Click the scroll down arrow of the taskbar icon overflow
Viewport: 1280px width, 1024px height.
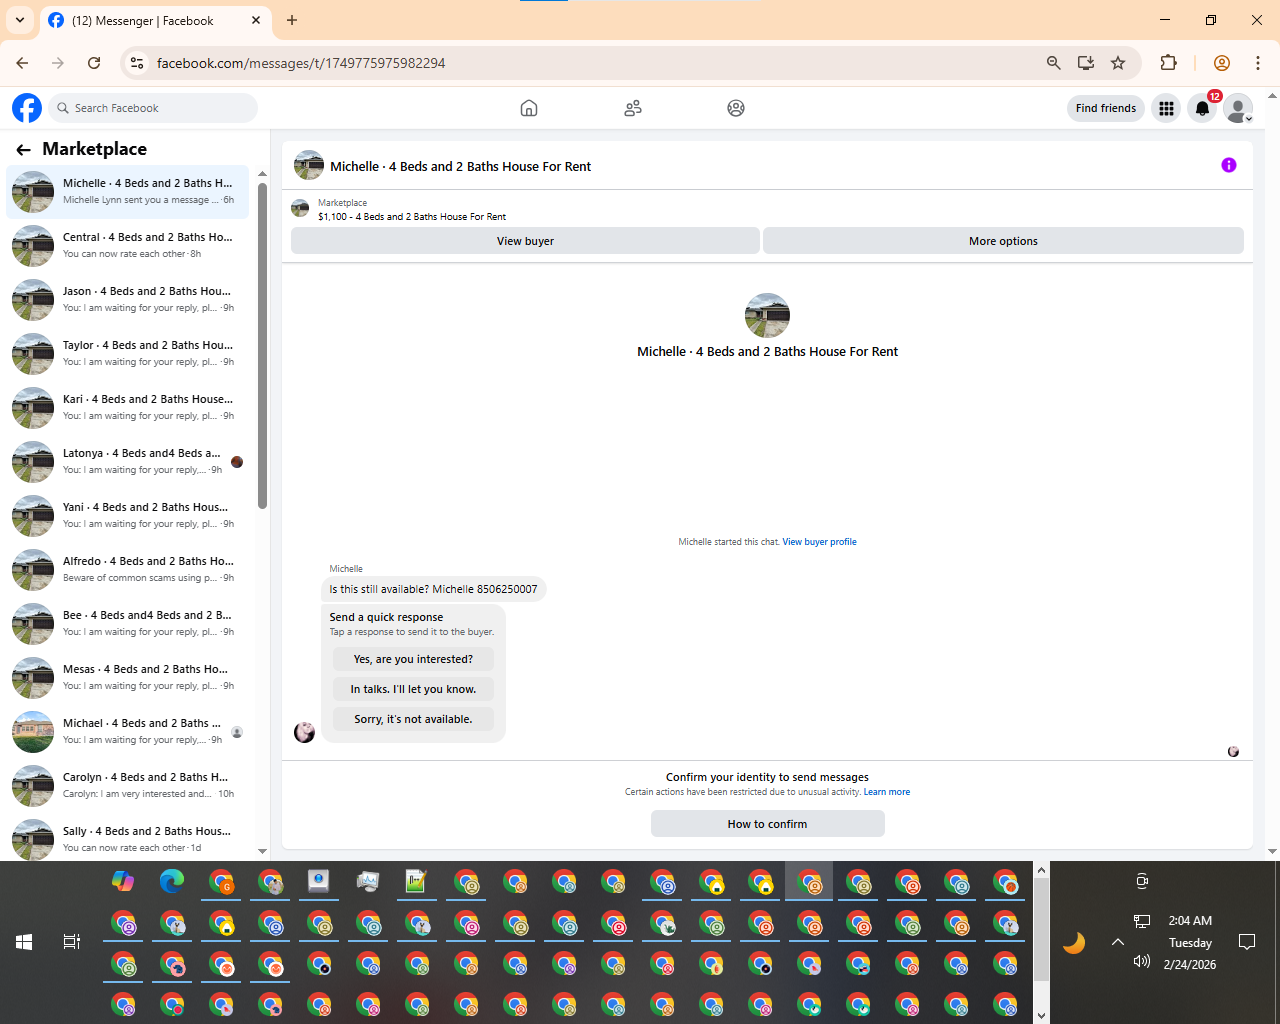click(1041, 1015)
